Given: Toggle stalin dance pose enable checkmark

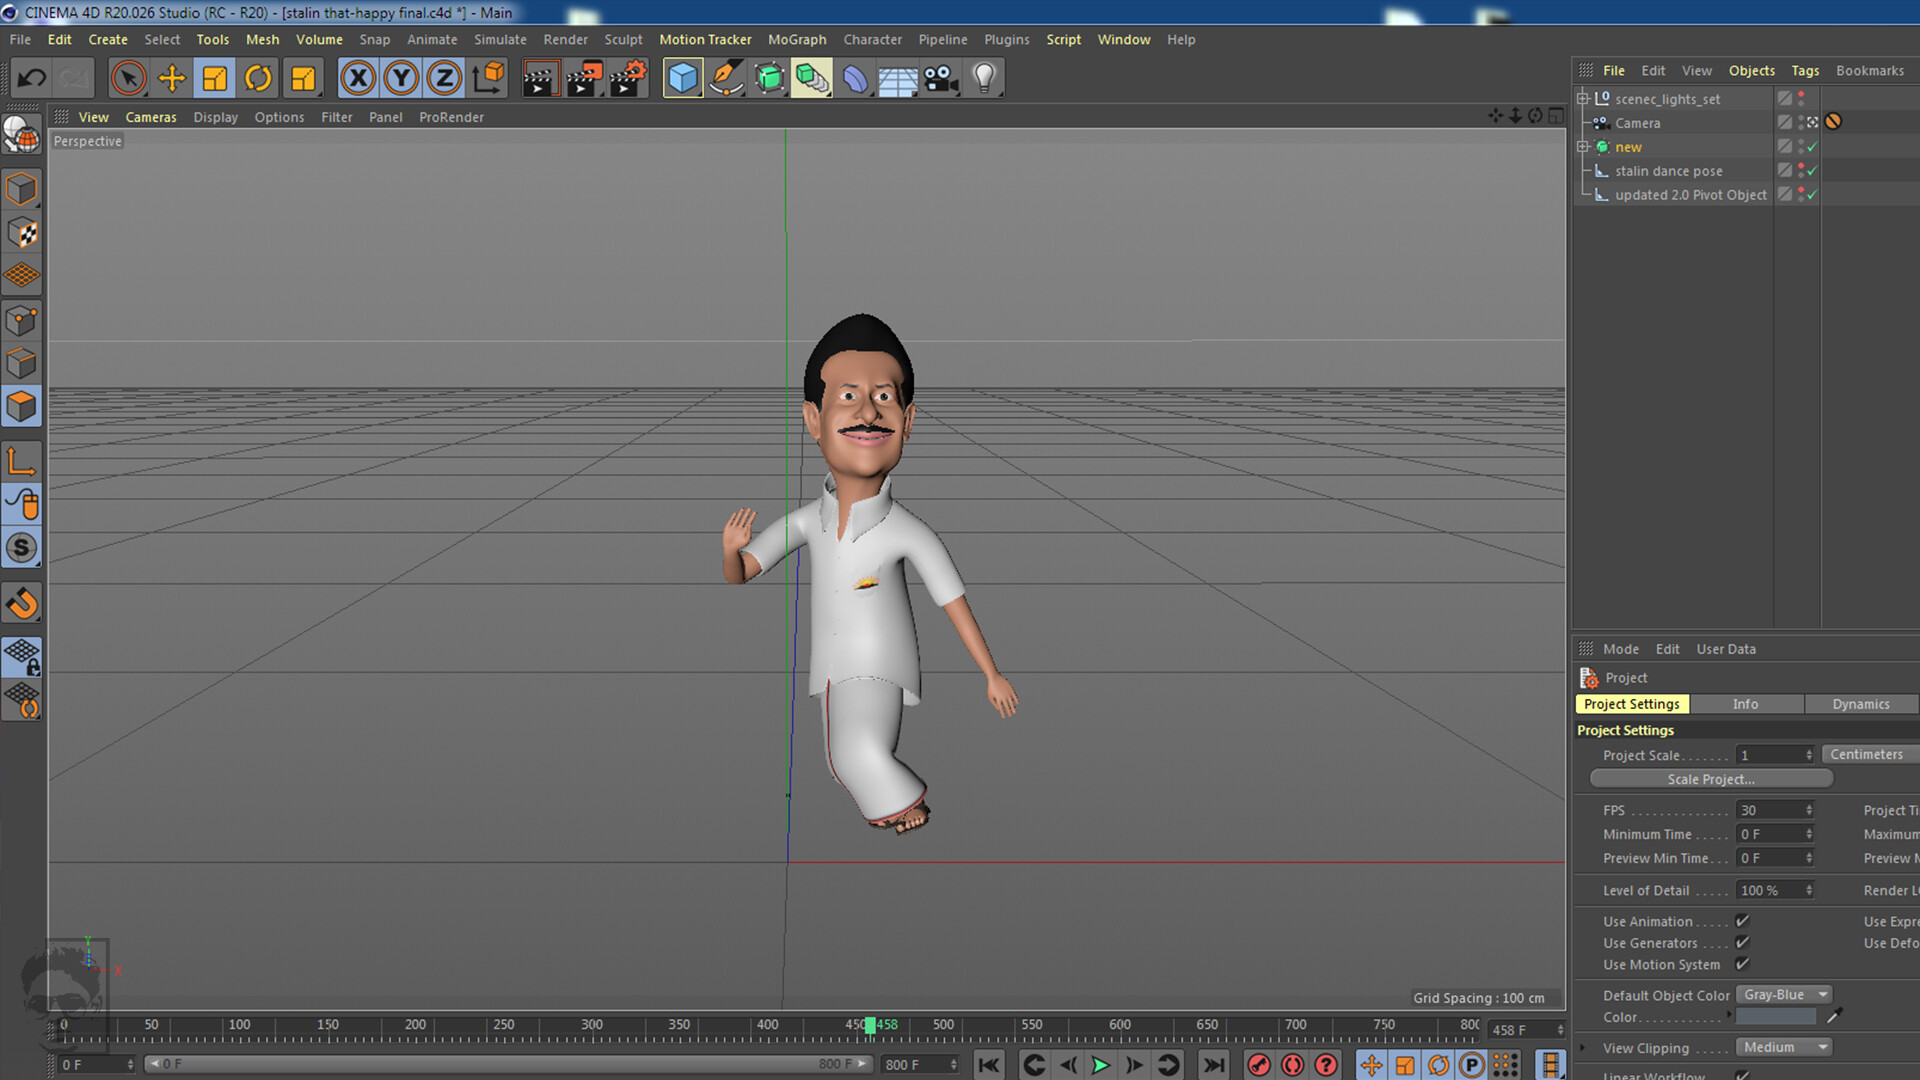Looking at the screenshot, I should tap(1812, 171).
